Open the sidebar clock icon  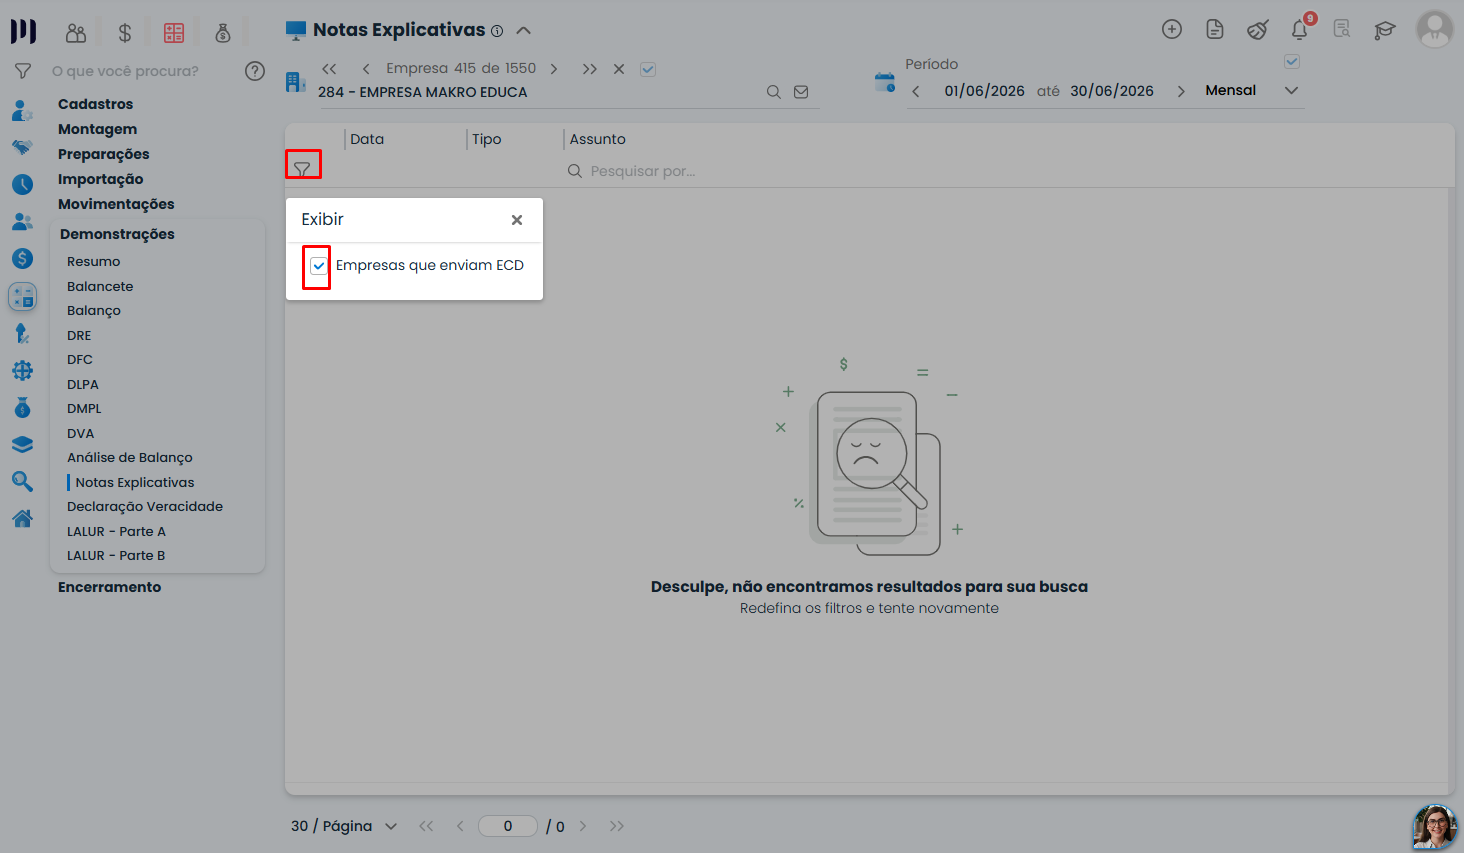[x=22, y=184]
